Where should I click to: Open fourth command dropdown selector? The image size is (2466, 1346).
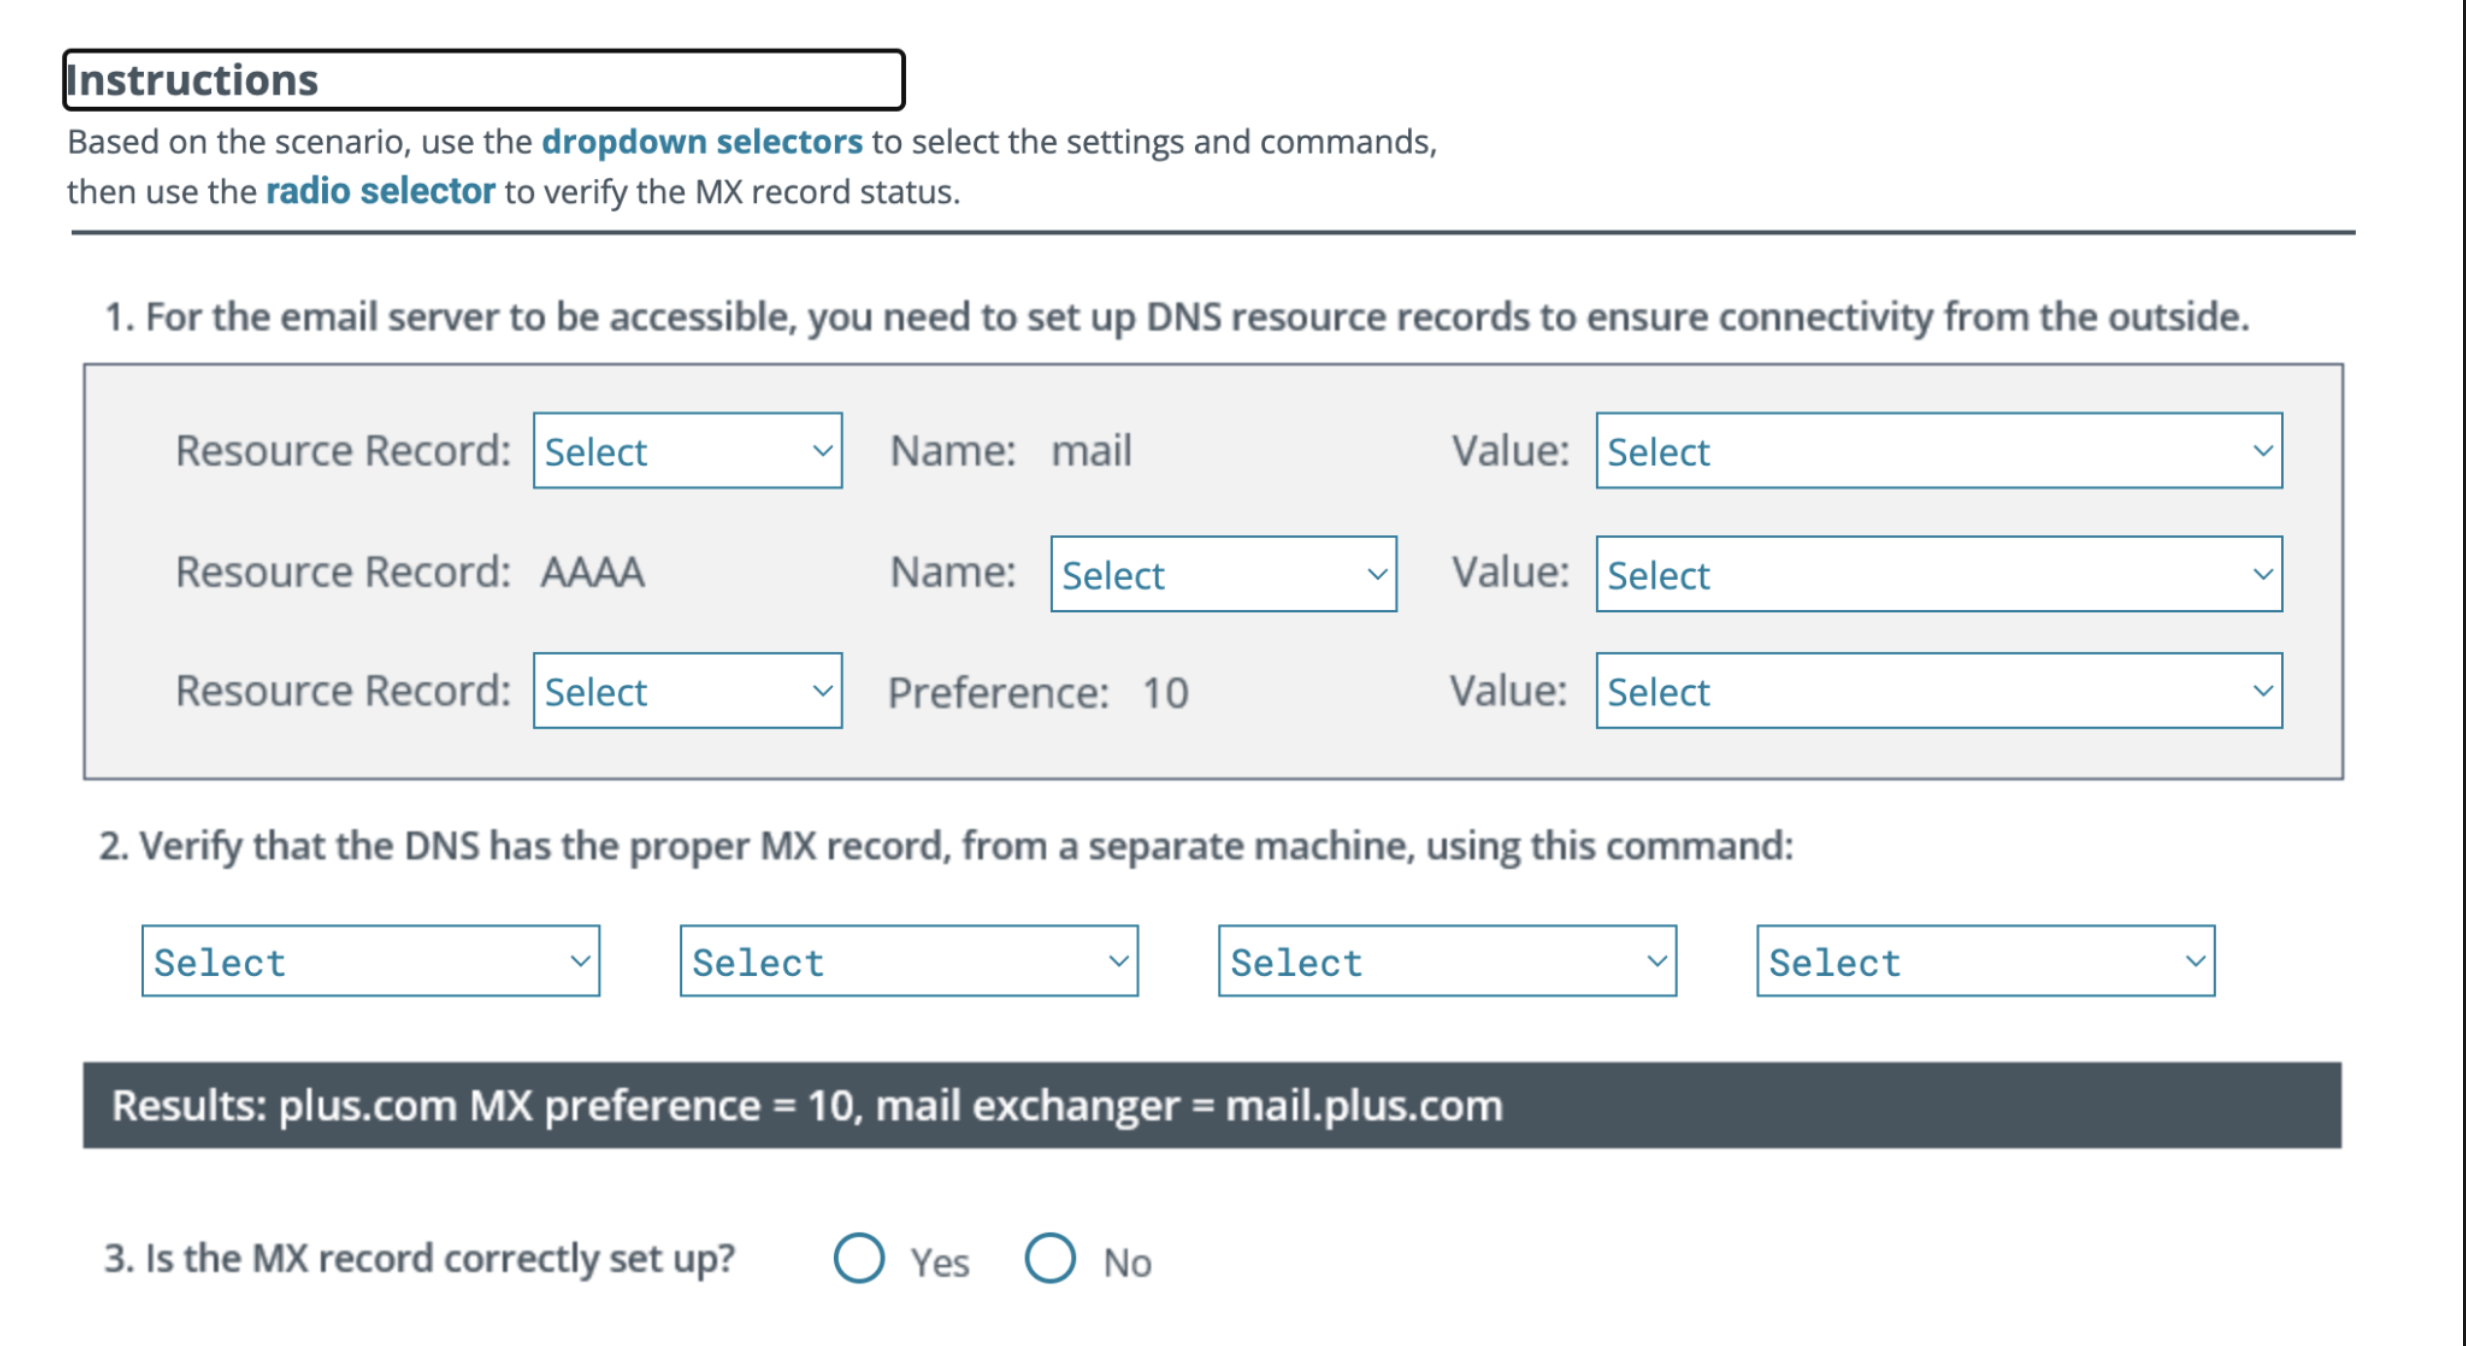pyautogui.click(x=1985, y=961)
